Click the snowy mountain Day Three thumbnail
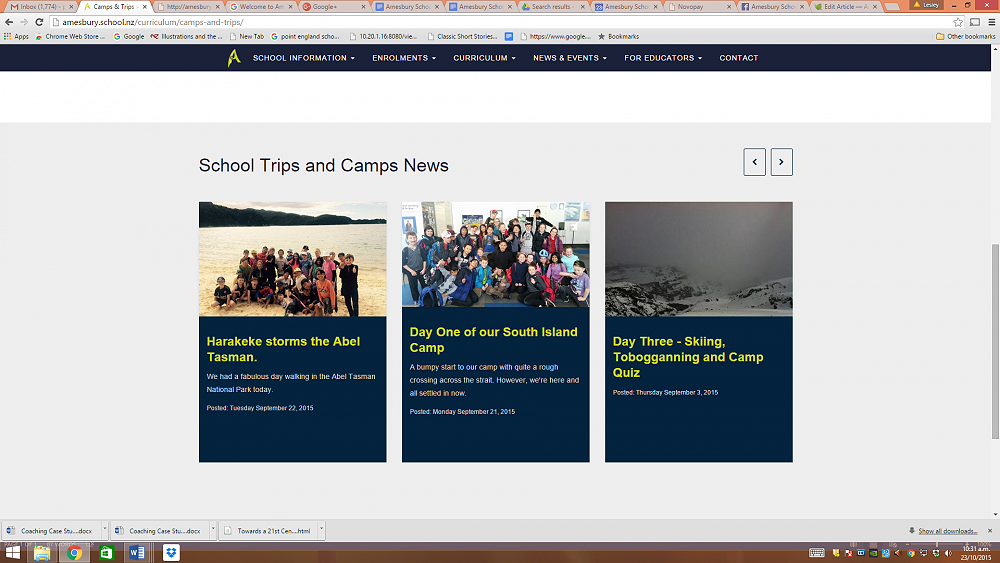 point(698,259)
